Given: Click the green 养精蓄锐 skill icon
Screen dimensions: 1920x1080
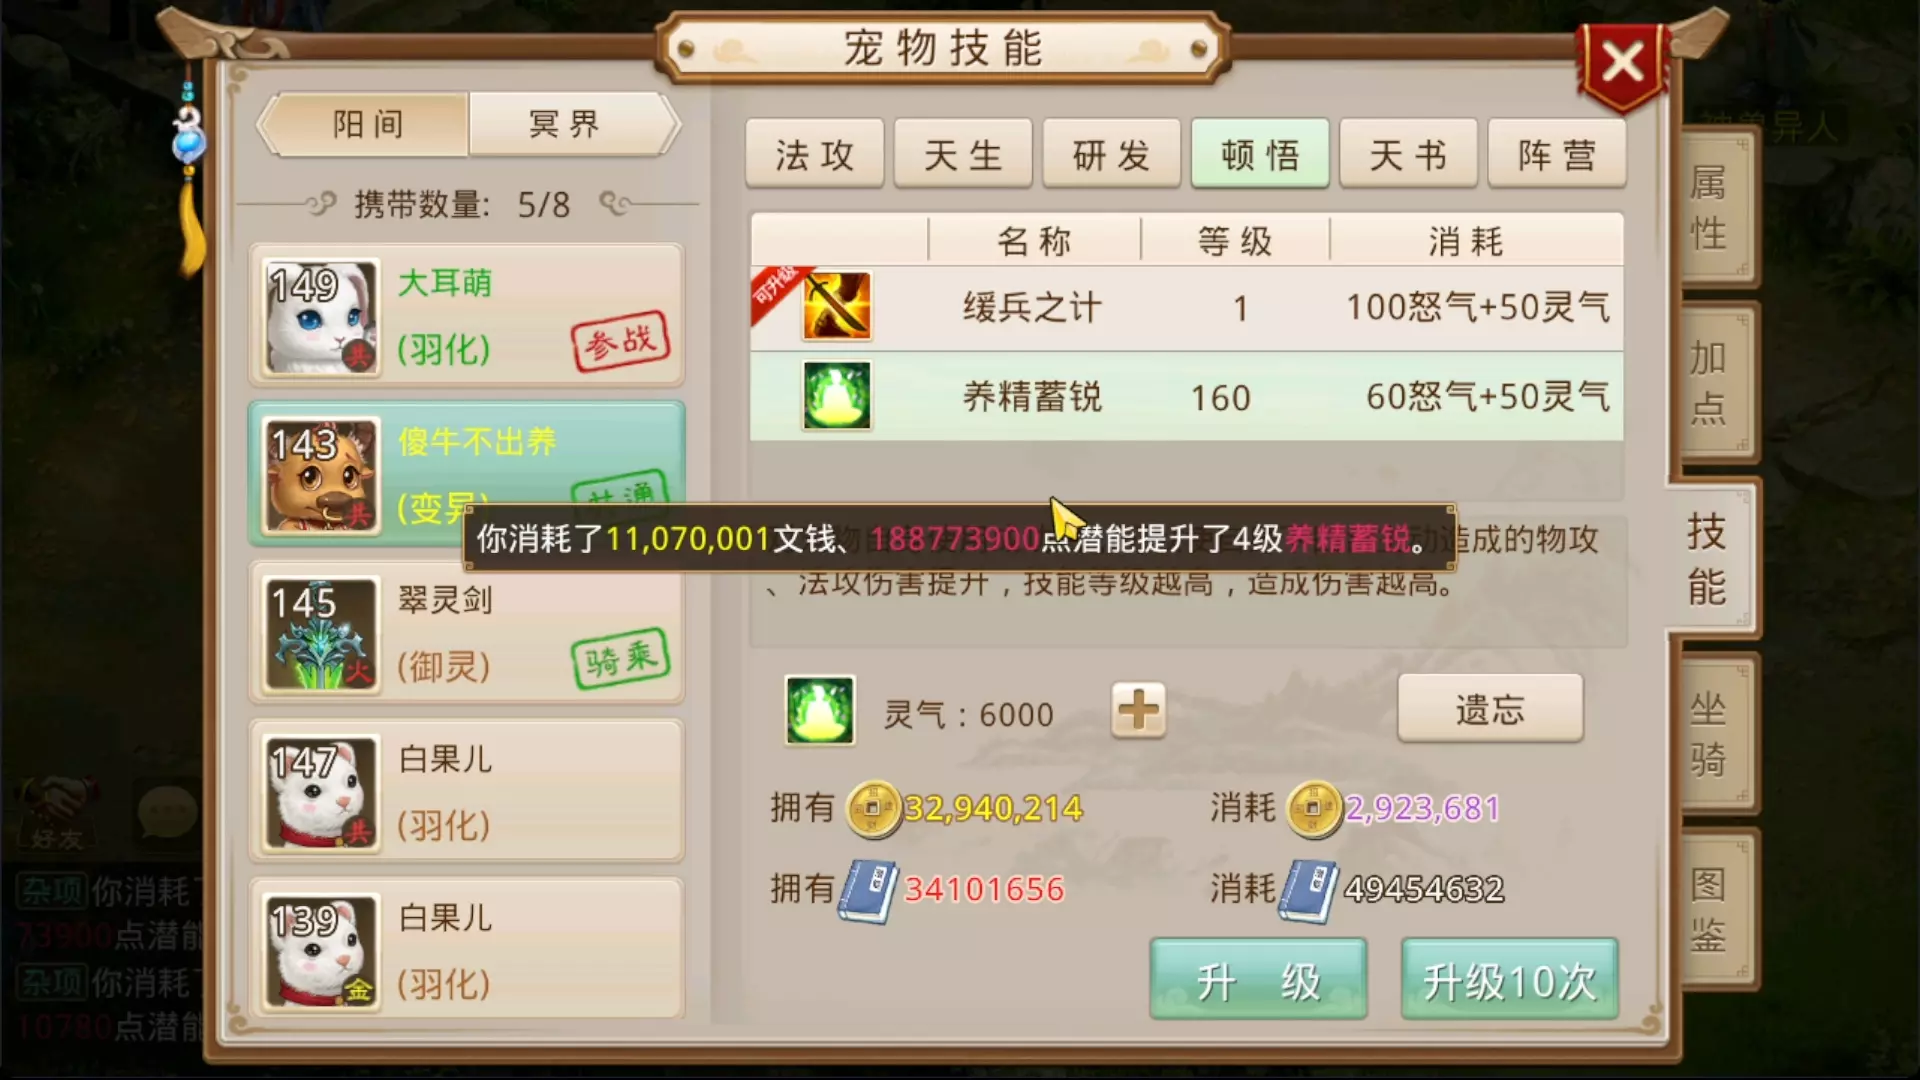Looking at the screenshot, I should (x=837, y=396).
